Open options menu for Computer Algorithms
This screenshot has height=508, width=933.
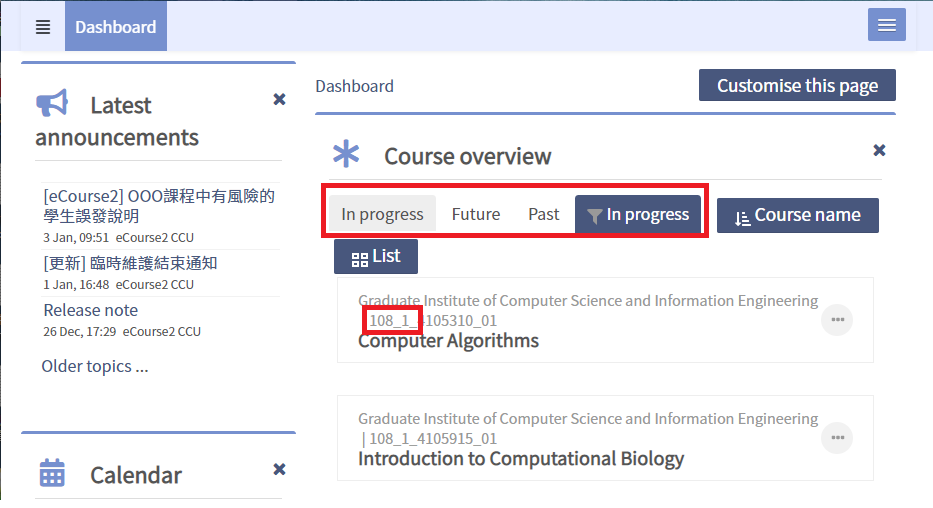click(837, 320)
